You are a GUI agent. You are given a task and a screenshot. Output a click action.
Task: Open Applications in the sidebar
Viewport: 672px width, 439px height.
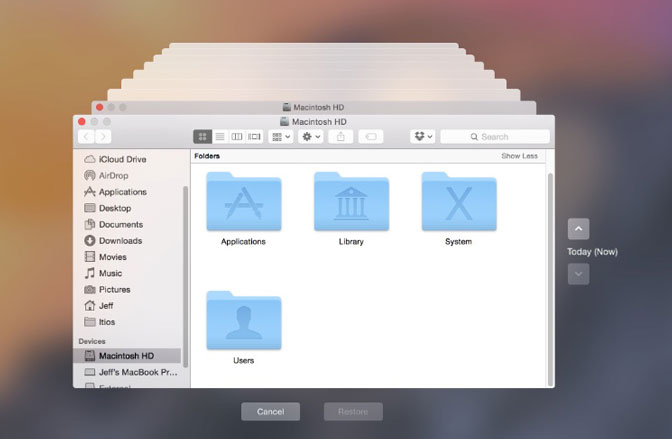pyautogui.click(x=127, y=192)
